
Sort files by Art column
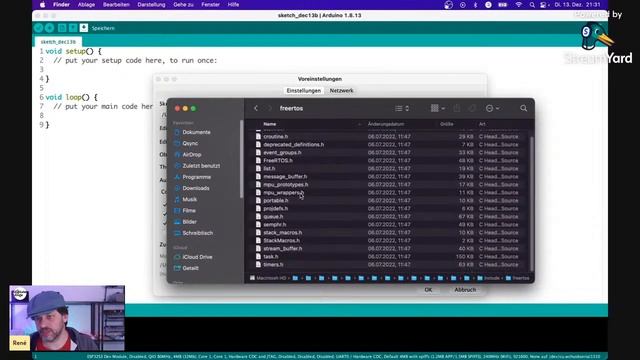pos(482,124)
